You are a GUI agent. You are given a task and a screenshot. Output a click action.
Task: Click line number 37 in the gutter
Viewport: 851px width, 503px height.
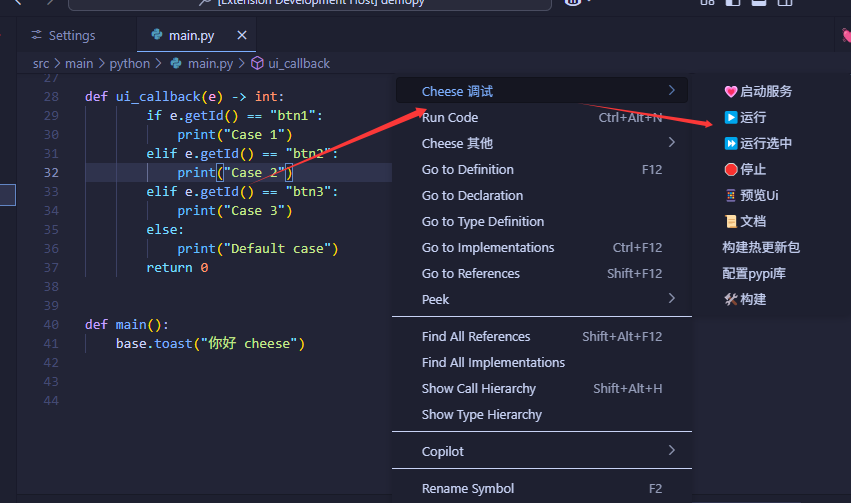coord(51,268)
